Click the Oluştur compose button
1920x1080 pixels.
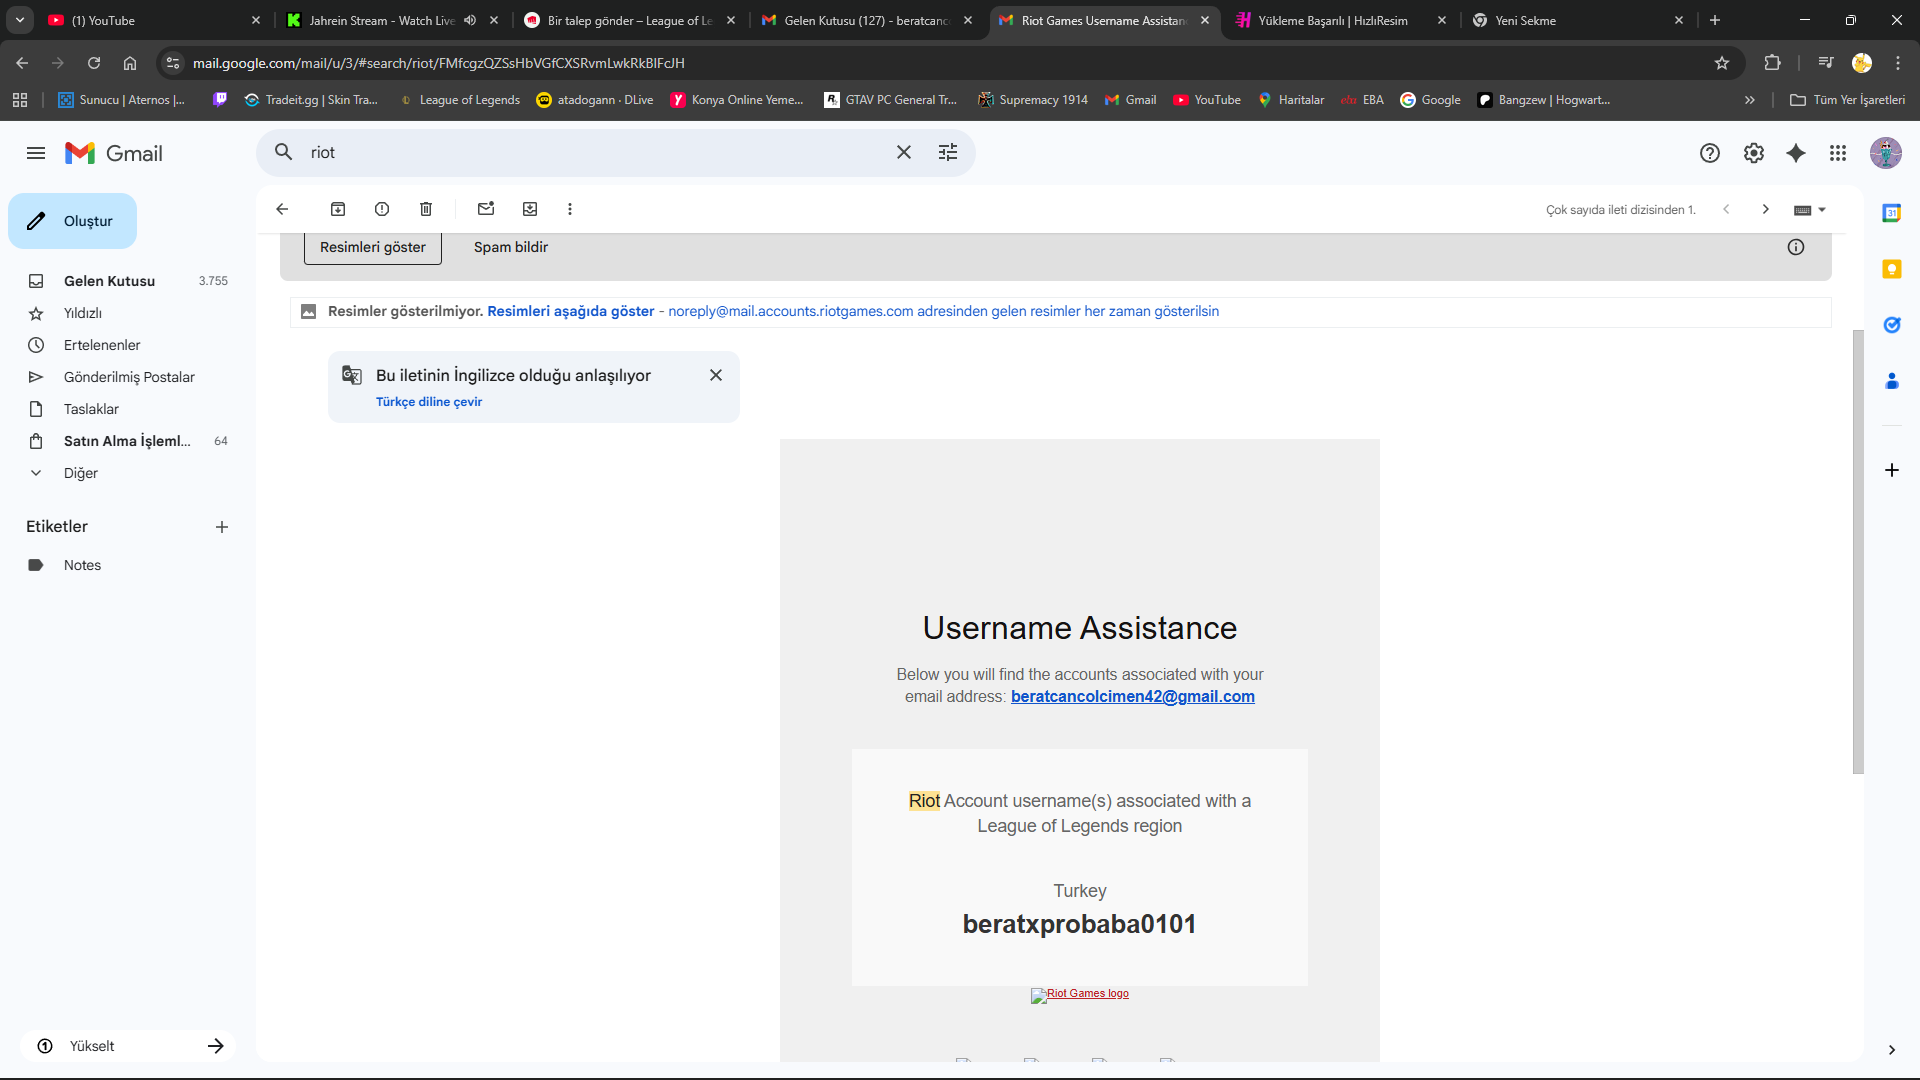(x=72, y=221)
